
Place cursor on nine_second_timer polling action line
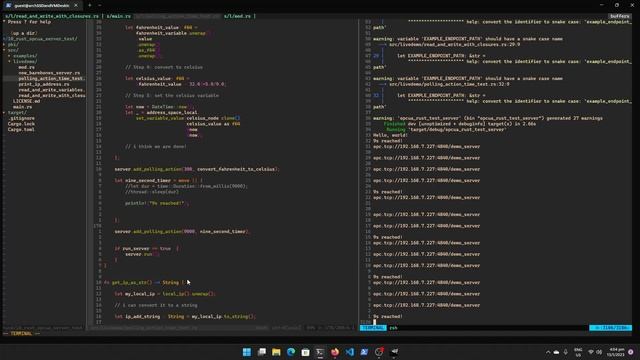182,232
